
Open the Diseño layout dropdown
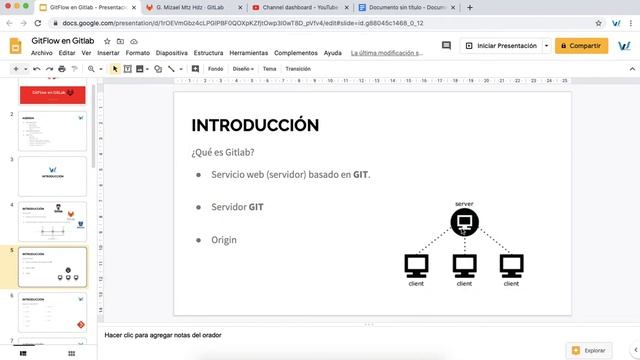pos(243,69)
